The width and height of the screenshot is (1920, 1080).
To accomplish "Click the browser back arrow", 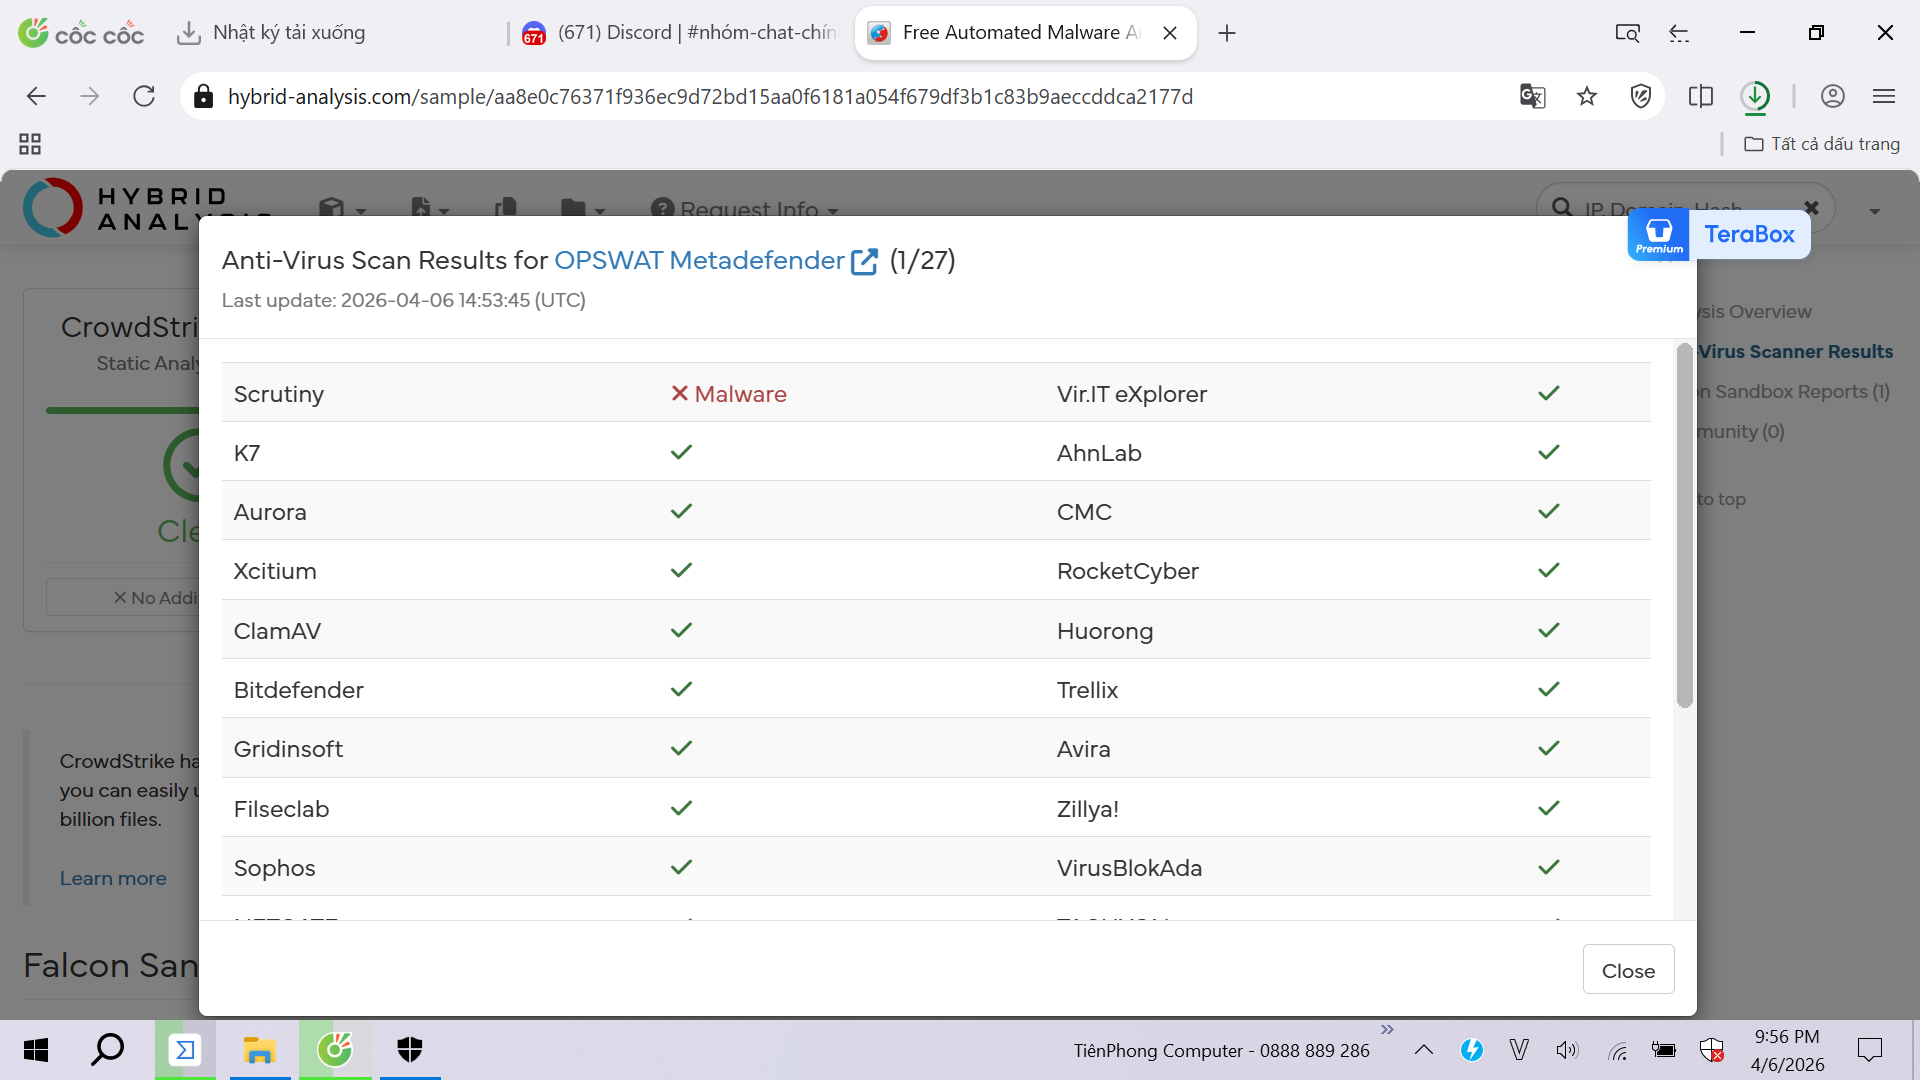I will click(36, 96).
